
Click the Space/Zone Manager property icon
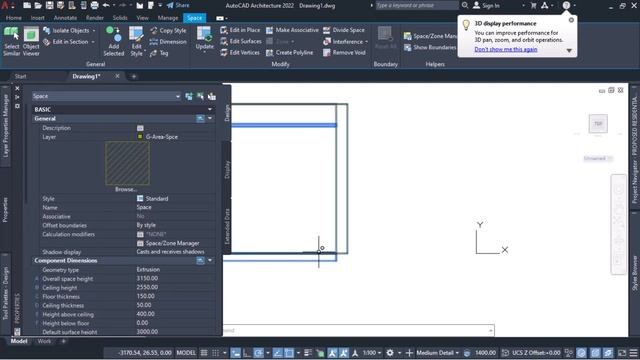coord(140,243)
